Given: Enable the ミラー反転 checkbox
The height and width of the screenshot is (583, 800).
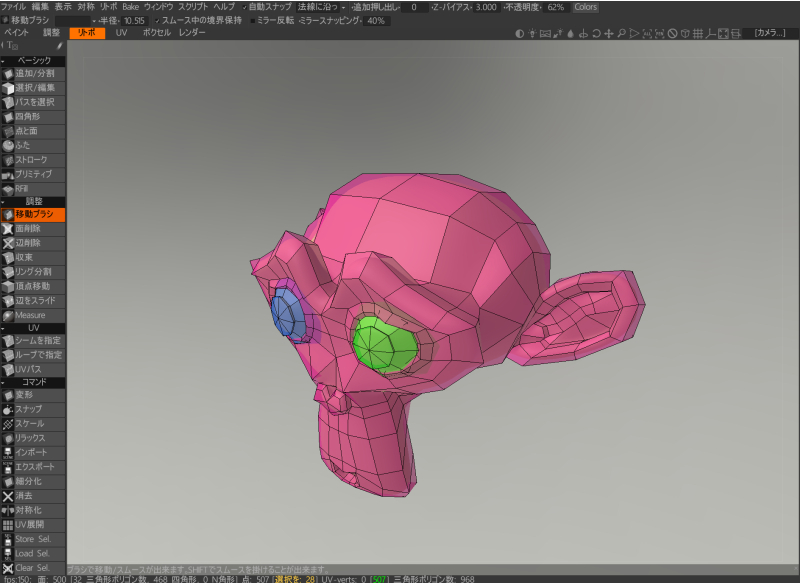Looking at the screenshot, I should tap(255, 20).
